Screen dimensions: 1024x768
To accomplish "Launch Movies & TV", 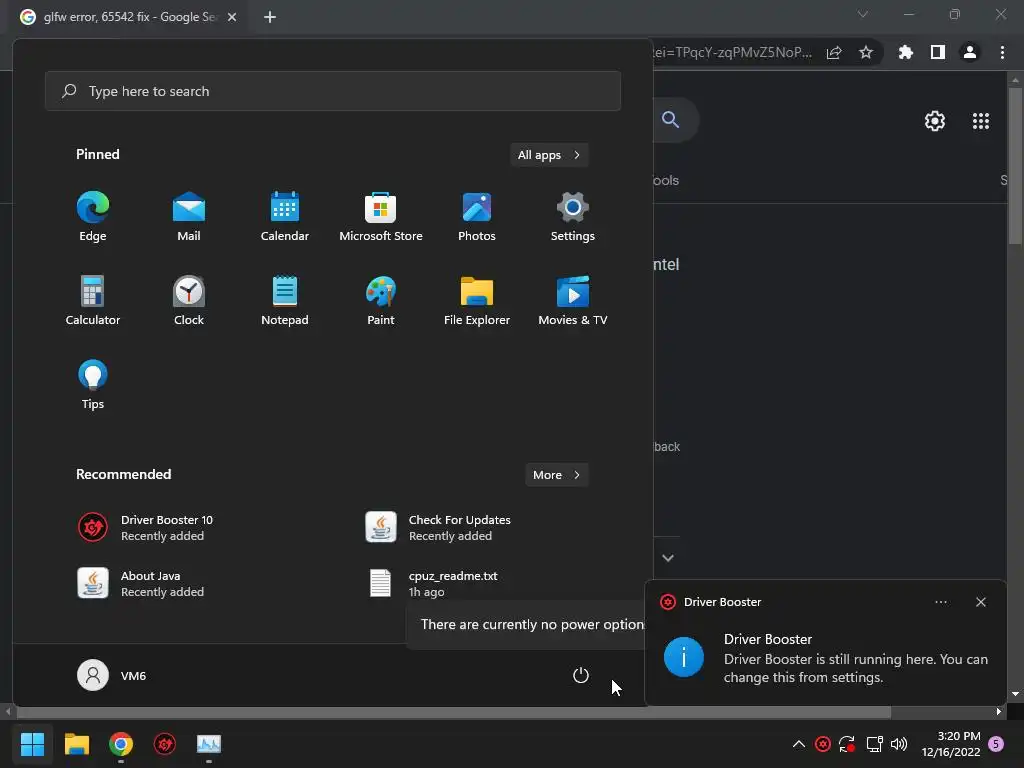I will [573, 301].
